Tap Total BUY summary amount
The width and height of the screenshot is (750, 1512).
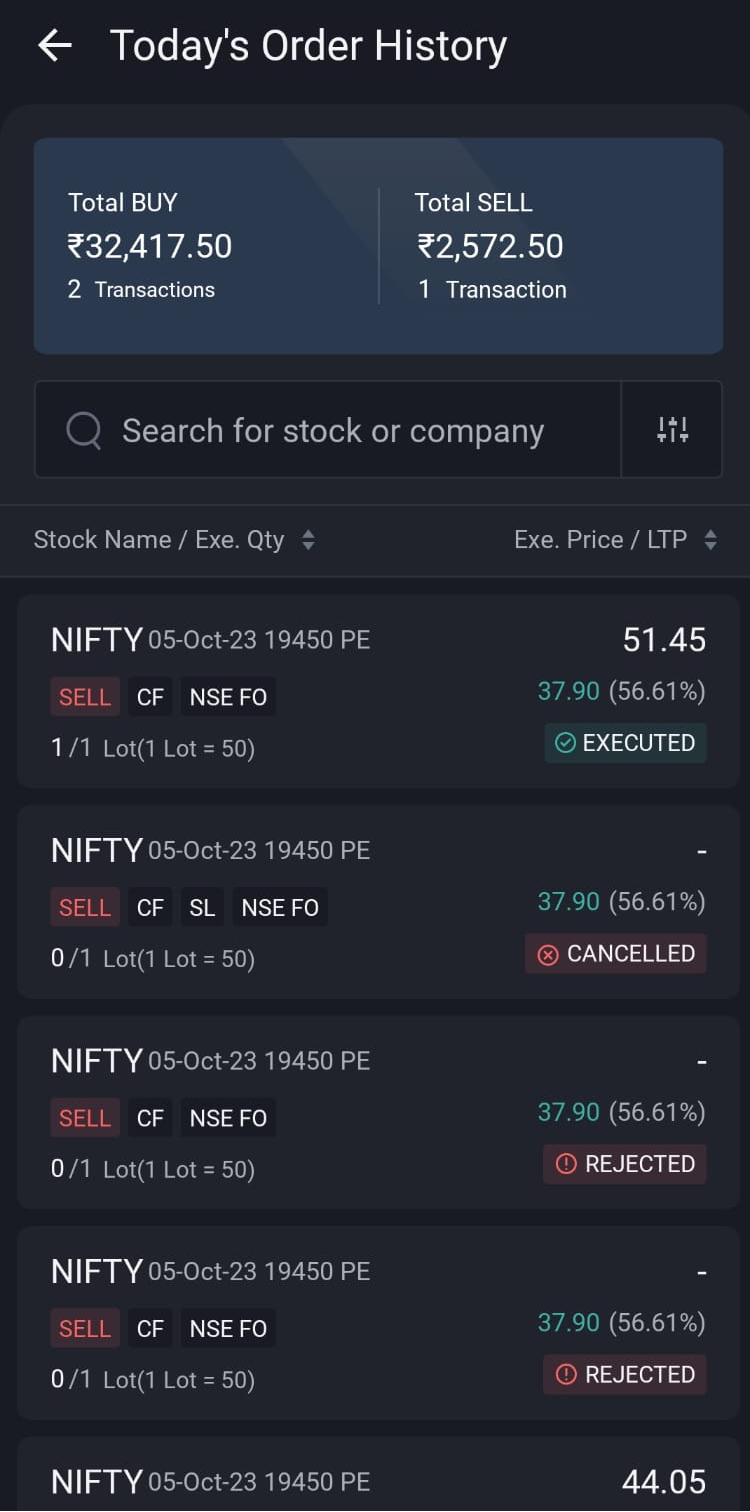coord(150,246)
